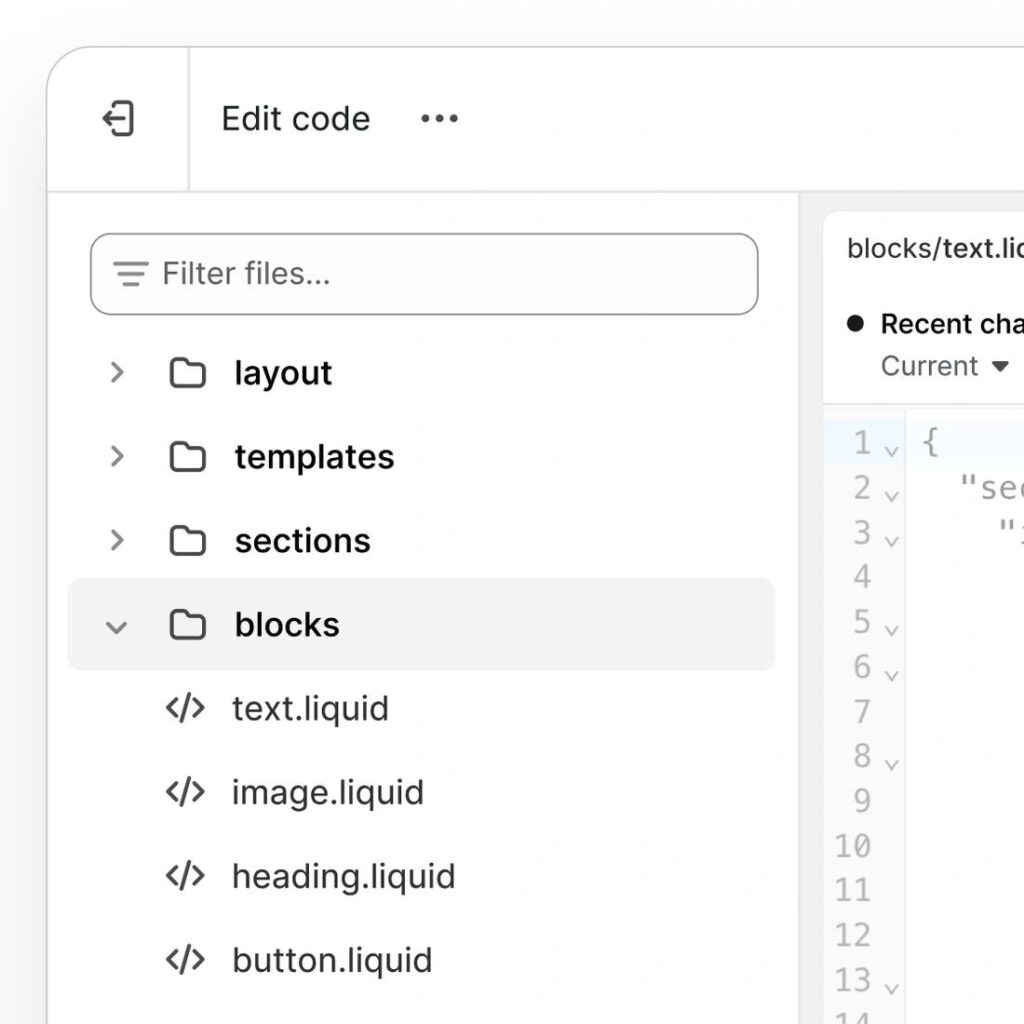Fold code at line 1 arrow
This screenshot has height=1024, width=1024.
[891, 451]
